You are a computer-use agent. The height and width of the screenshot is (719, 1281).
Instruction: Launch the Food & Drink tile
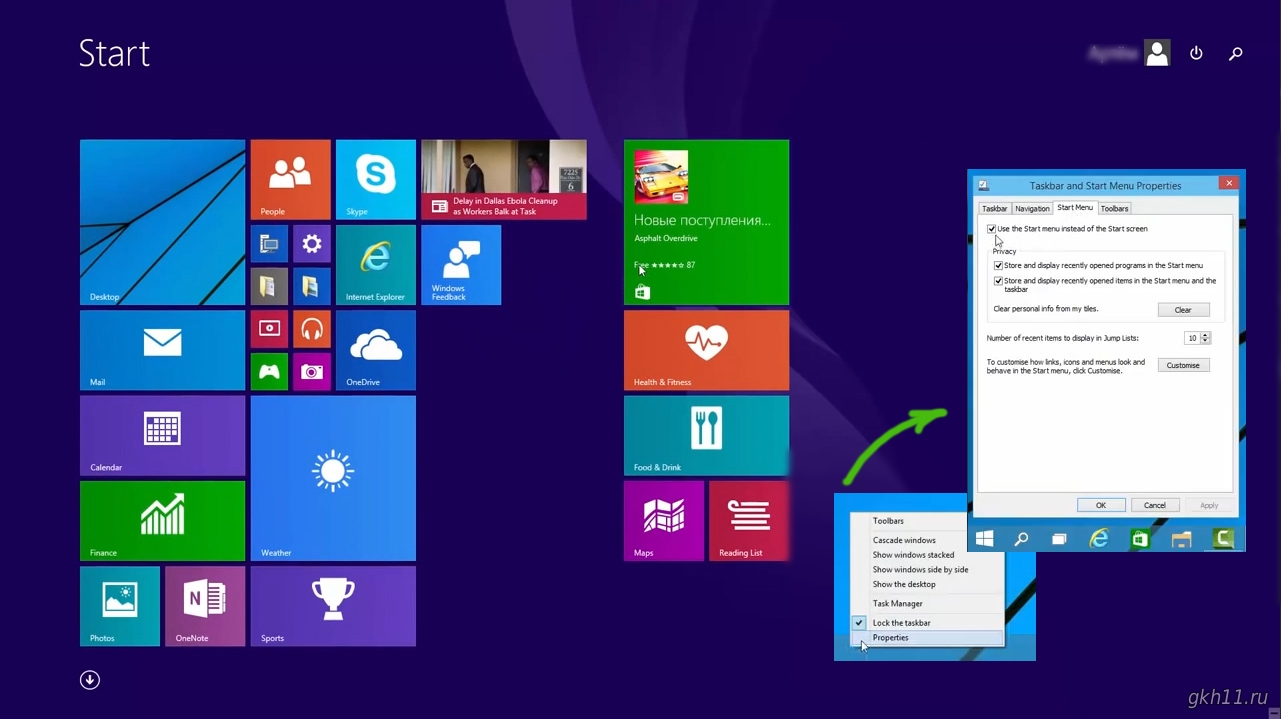[x=706, y=435]
